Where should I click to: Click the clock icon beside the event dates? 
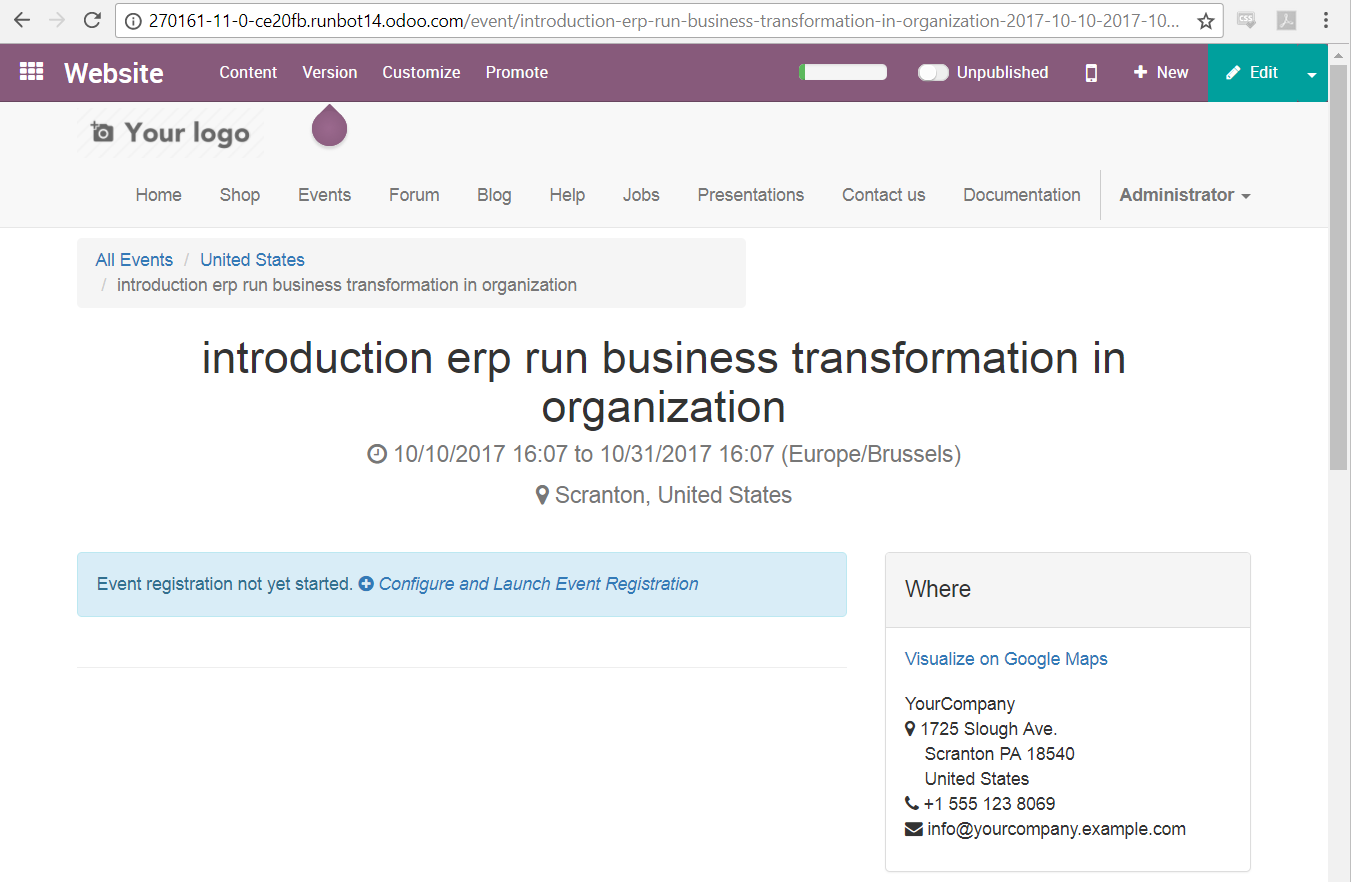(377, 454)
